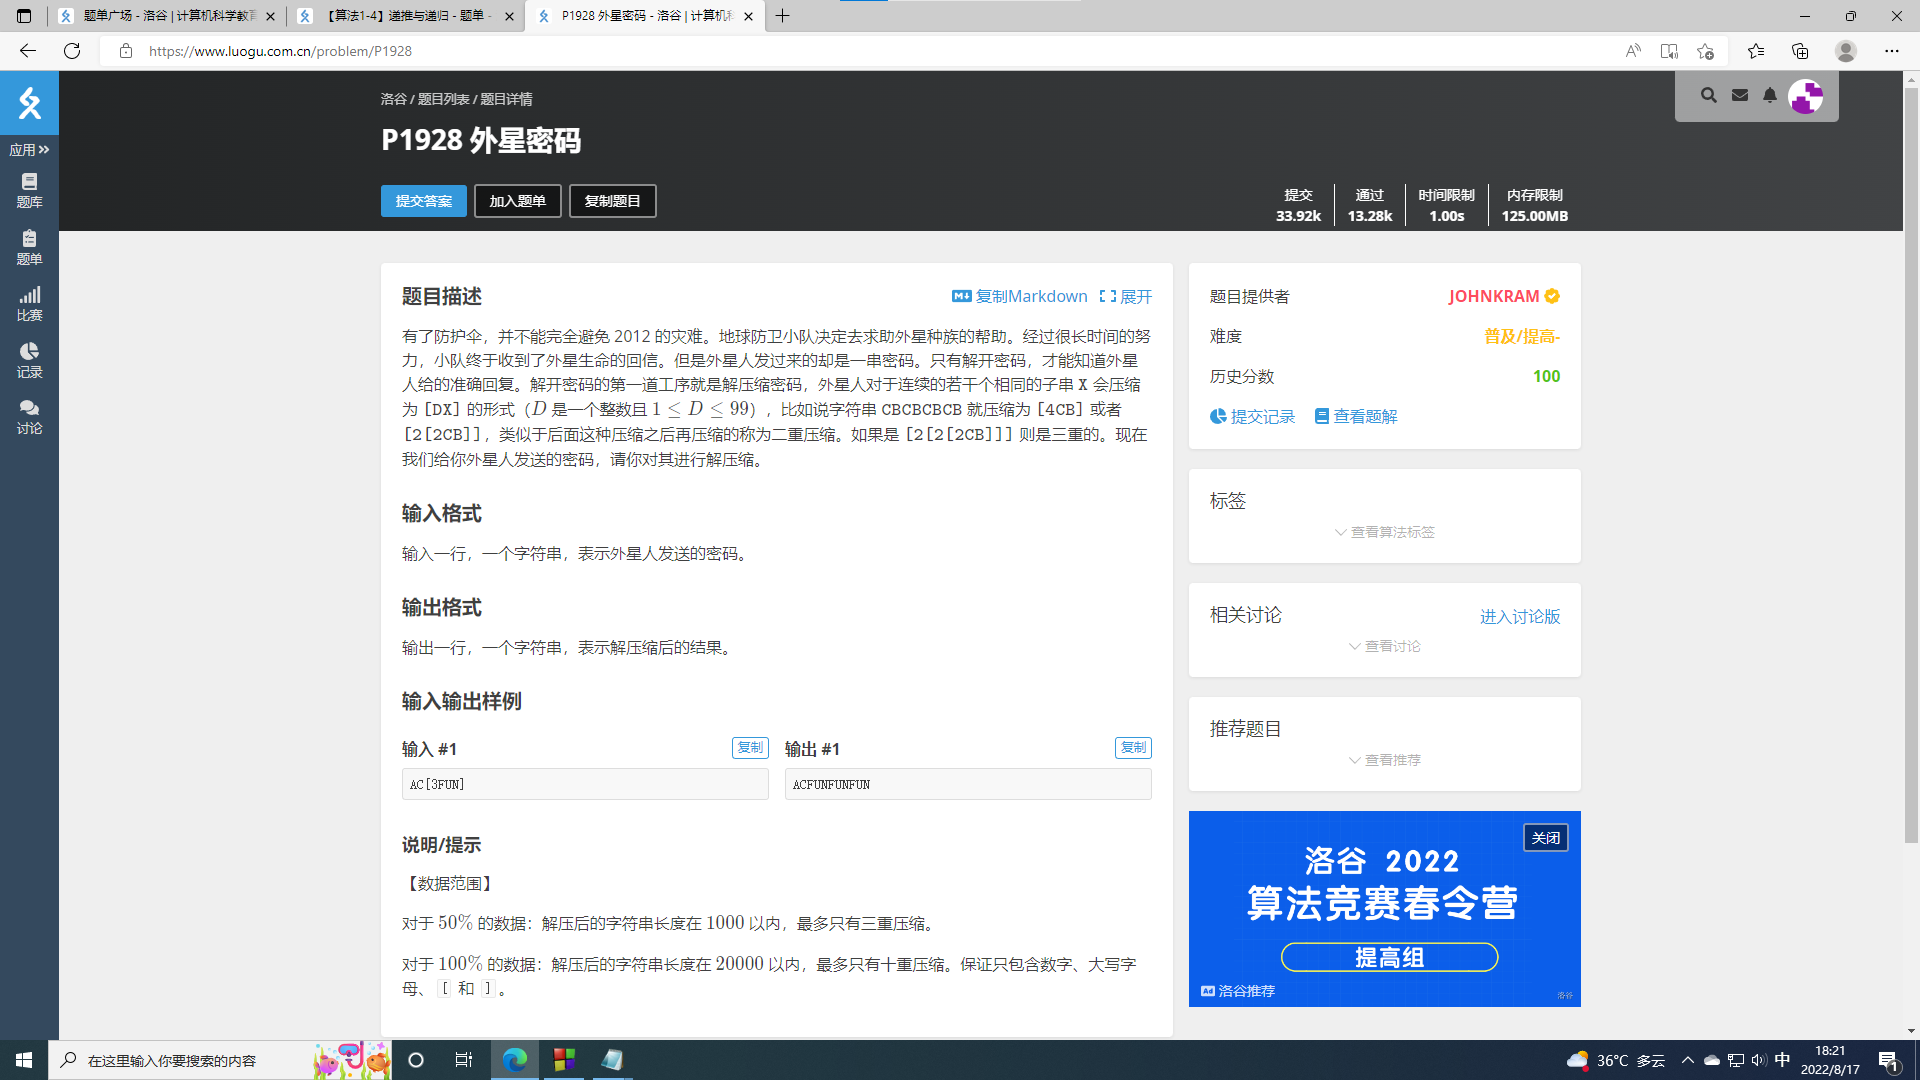The height and width of the screenshot is (1080, 1920).
Task: Close the 洛谷 2022 春令营 ad with 关闭
Action: (x=1545, y=838)
